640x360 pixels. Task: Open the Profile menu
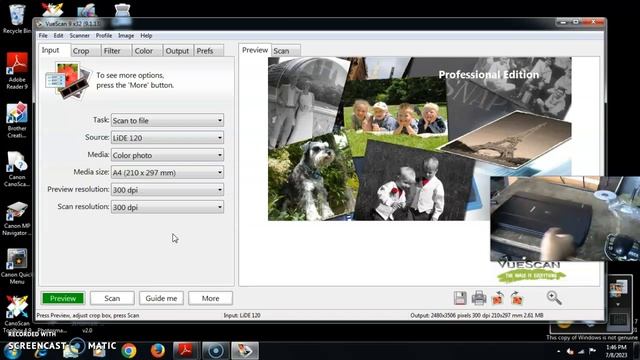click(x=104, y=36)
